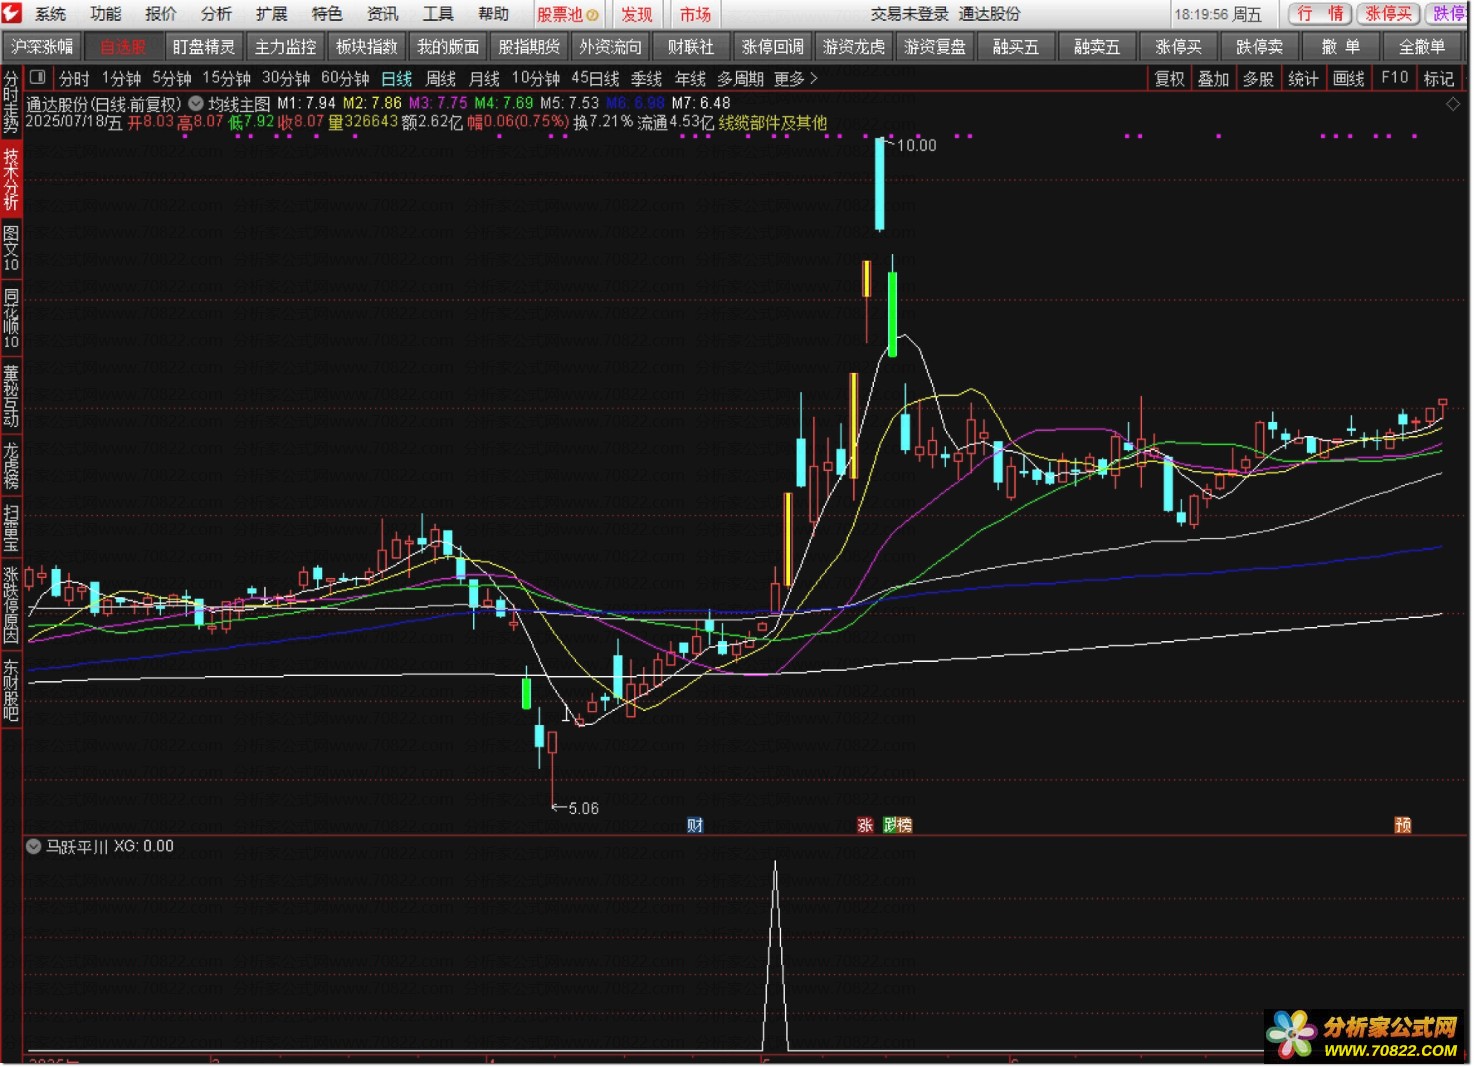Open 盯盘精灵 monitor tool
Screen dimensions: 1474x1067
coord(204,47)
